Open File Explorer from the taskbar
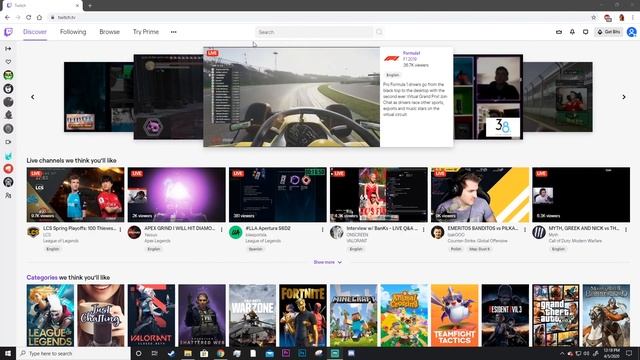 pyautogui.click(x=188, y=353)
